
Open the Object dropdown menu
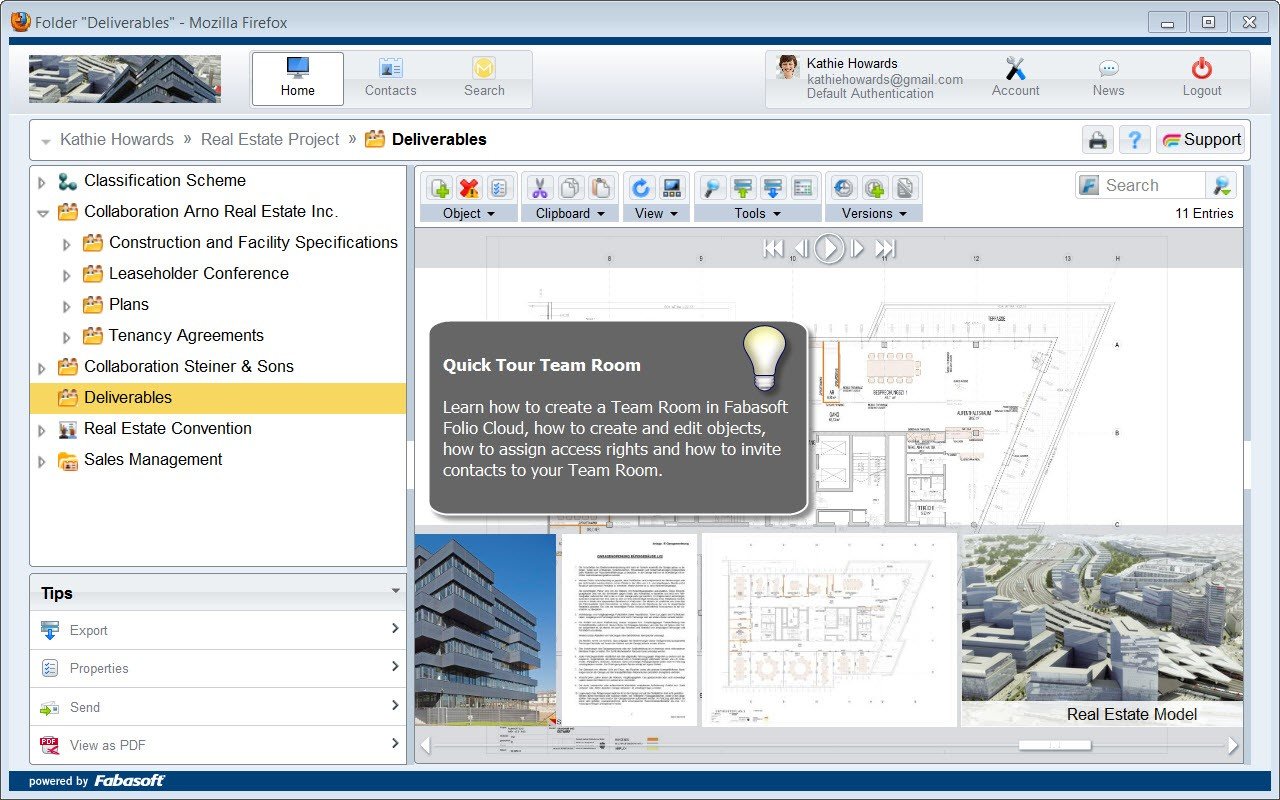469,213
